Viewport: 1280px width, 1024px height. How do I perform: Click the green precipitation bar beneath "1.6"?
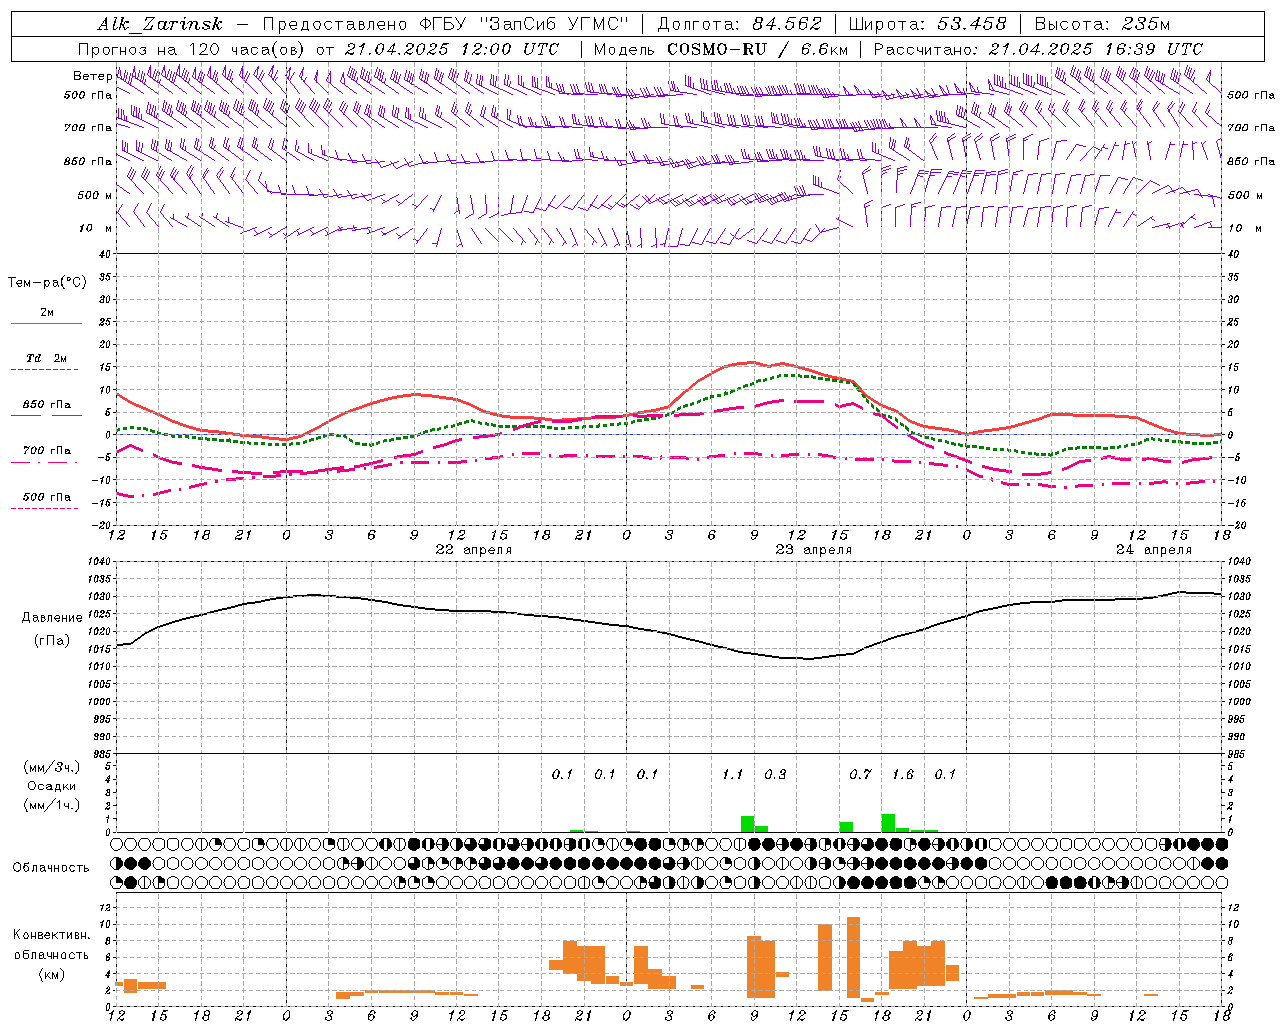(888, 823)
